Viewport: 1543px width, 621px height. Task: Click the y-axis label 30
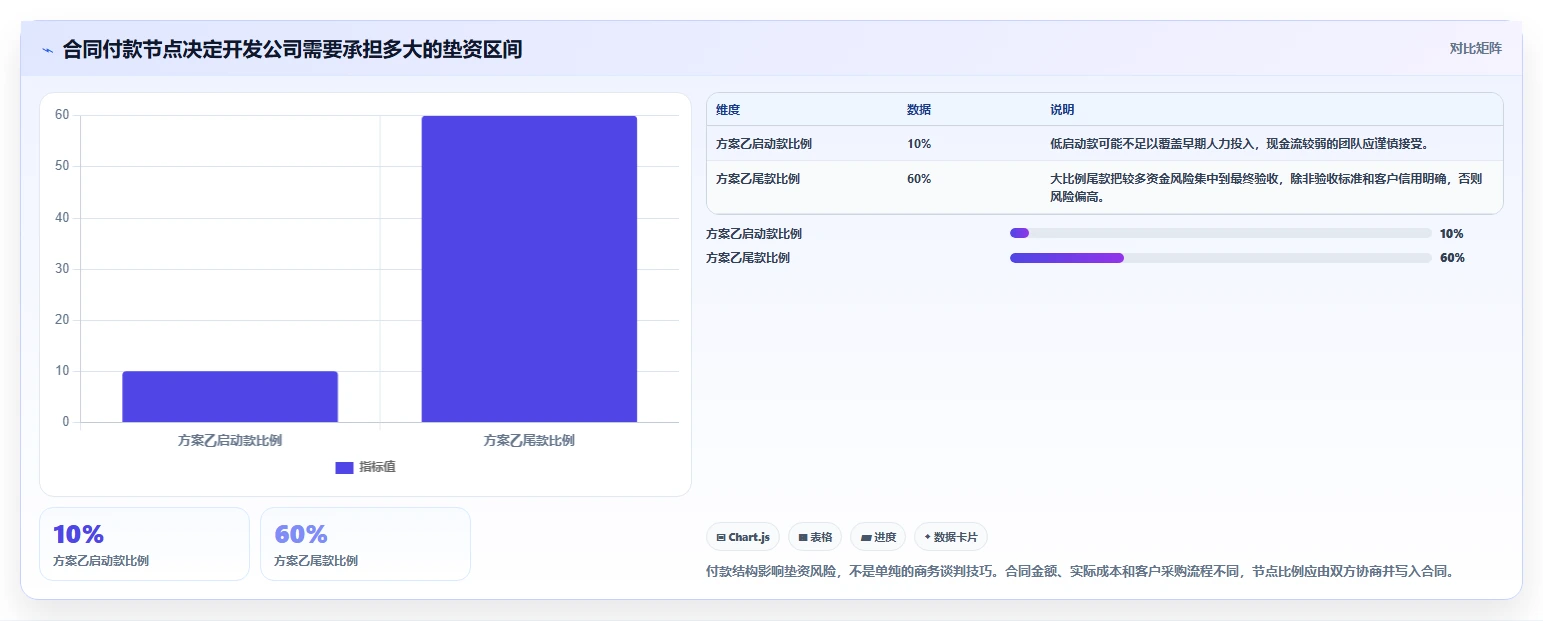click(x=62, y=269)
